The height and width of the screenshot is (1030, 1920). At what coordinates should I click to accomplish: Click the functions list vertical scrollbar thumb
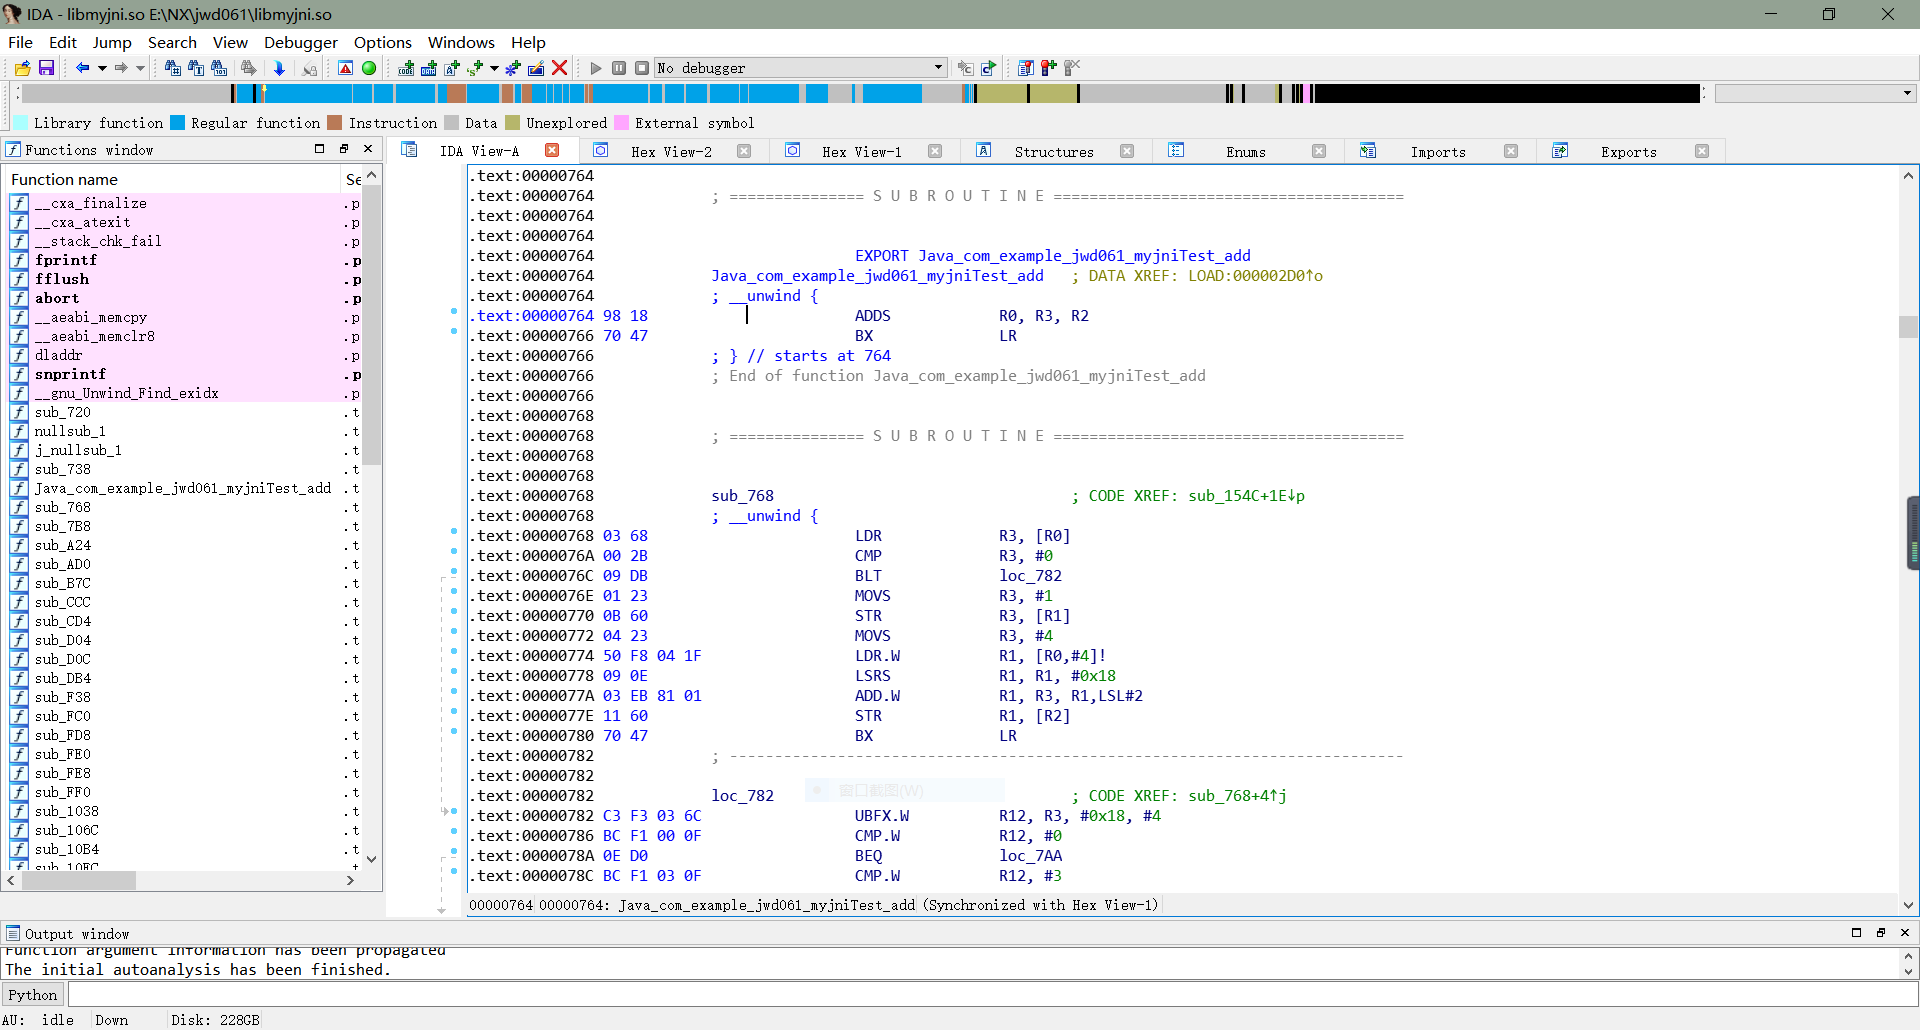[372, 326]
